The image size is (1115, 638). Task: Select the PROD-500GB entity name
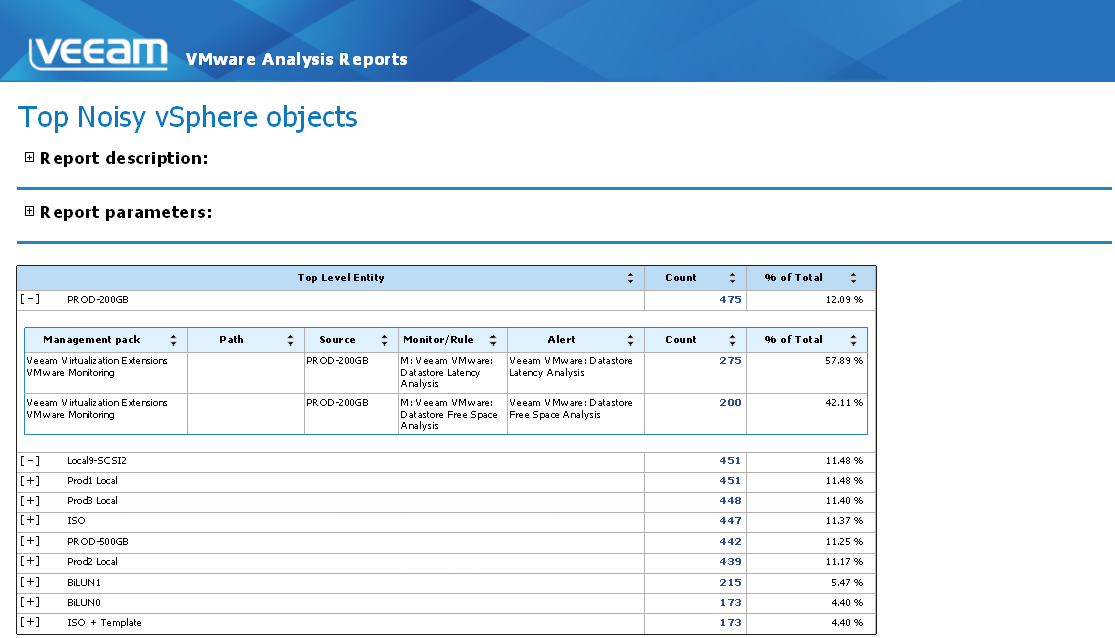tap(97, 541)
